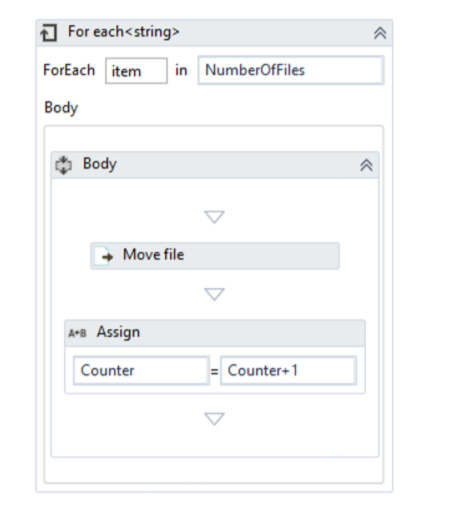This screenshot has height=505, width=458.
Task: Click the drop arrow below Assign
Action: coord(214,419)
